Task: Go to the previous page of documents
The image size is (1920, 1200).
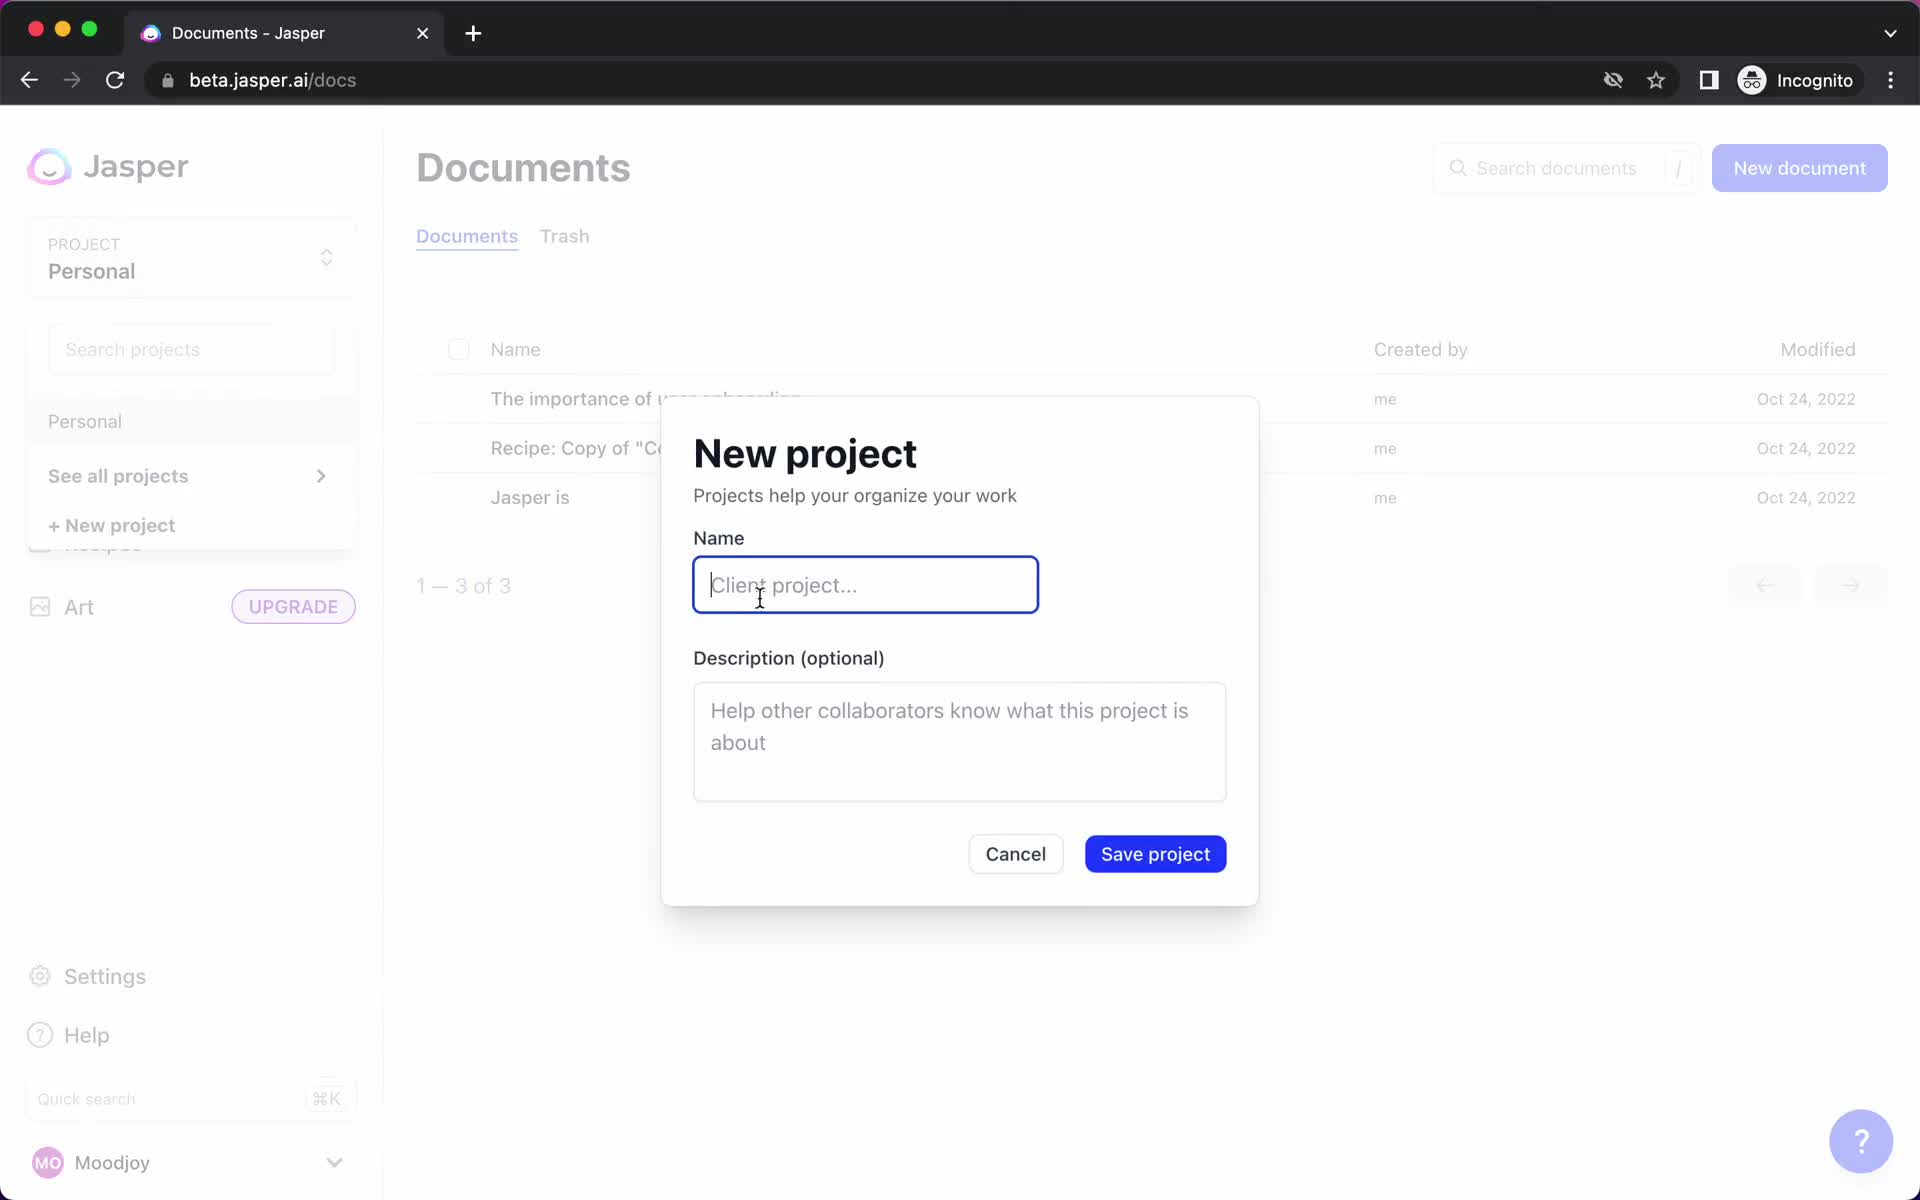Action: coord(1765,586)
